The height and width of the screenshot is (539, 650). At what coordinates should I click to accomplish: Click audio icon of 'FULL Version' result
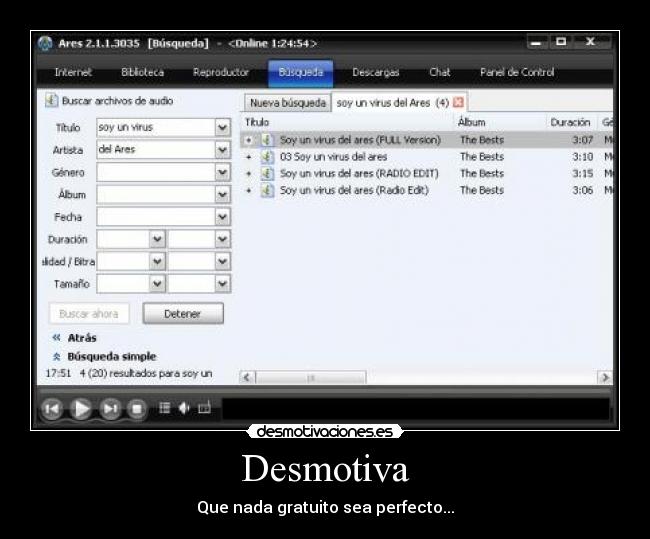[x=267, y=140]
